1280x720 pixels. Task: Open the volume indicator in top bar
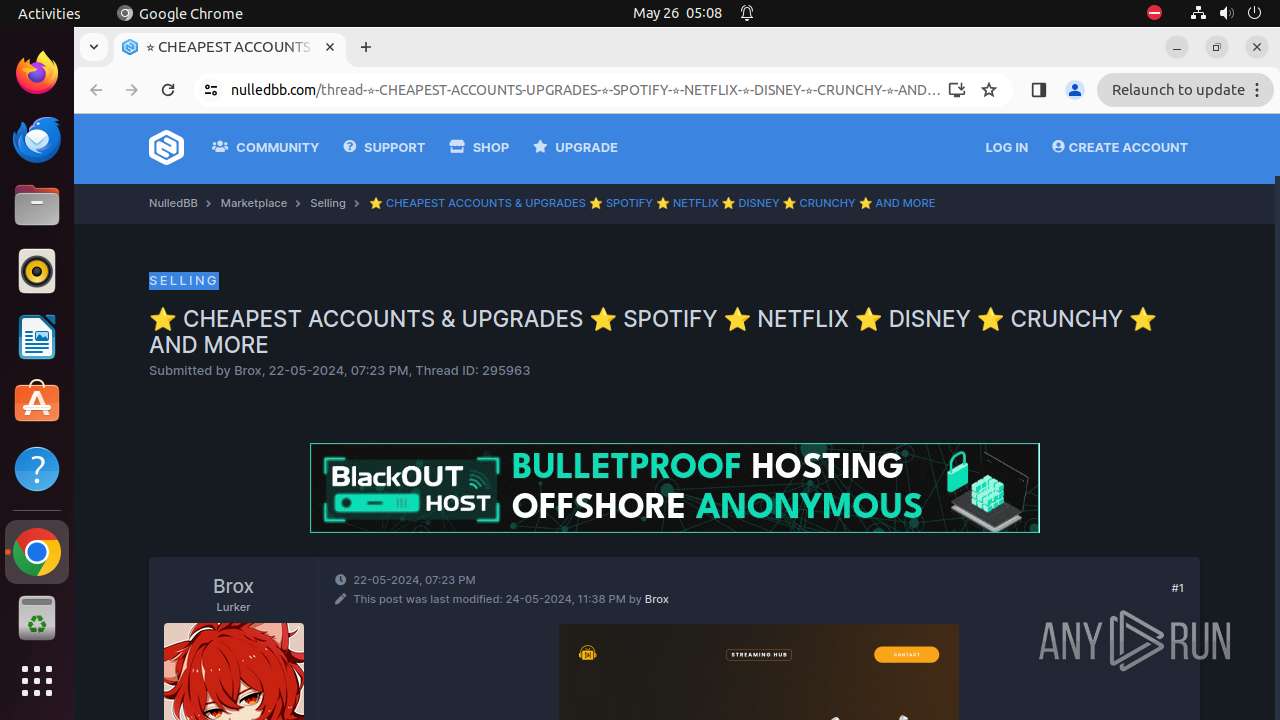tap(1226, 13)
